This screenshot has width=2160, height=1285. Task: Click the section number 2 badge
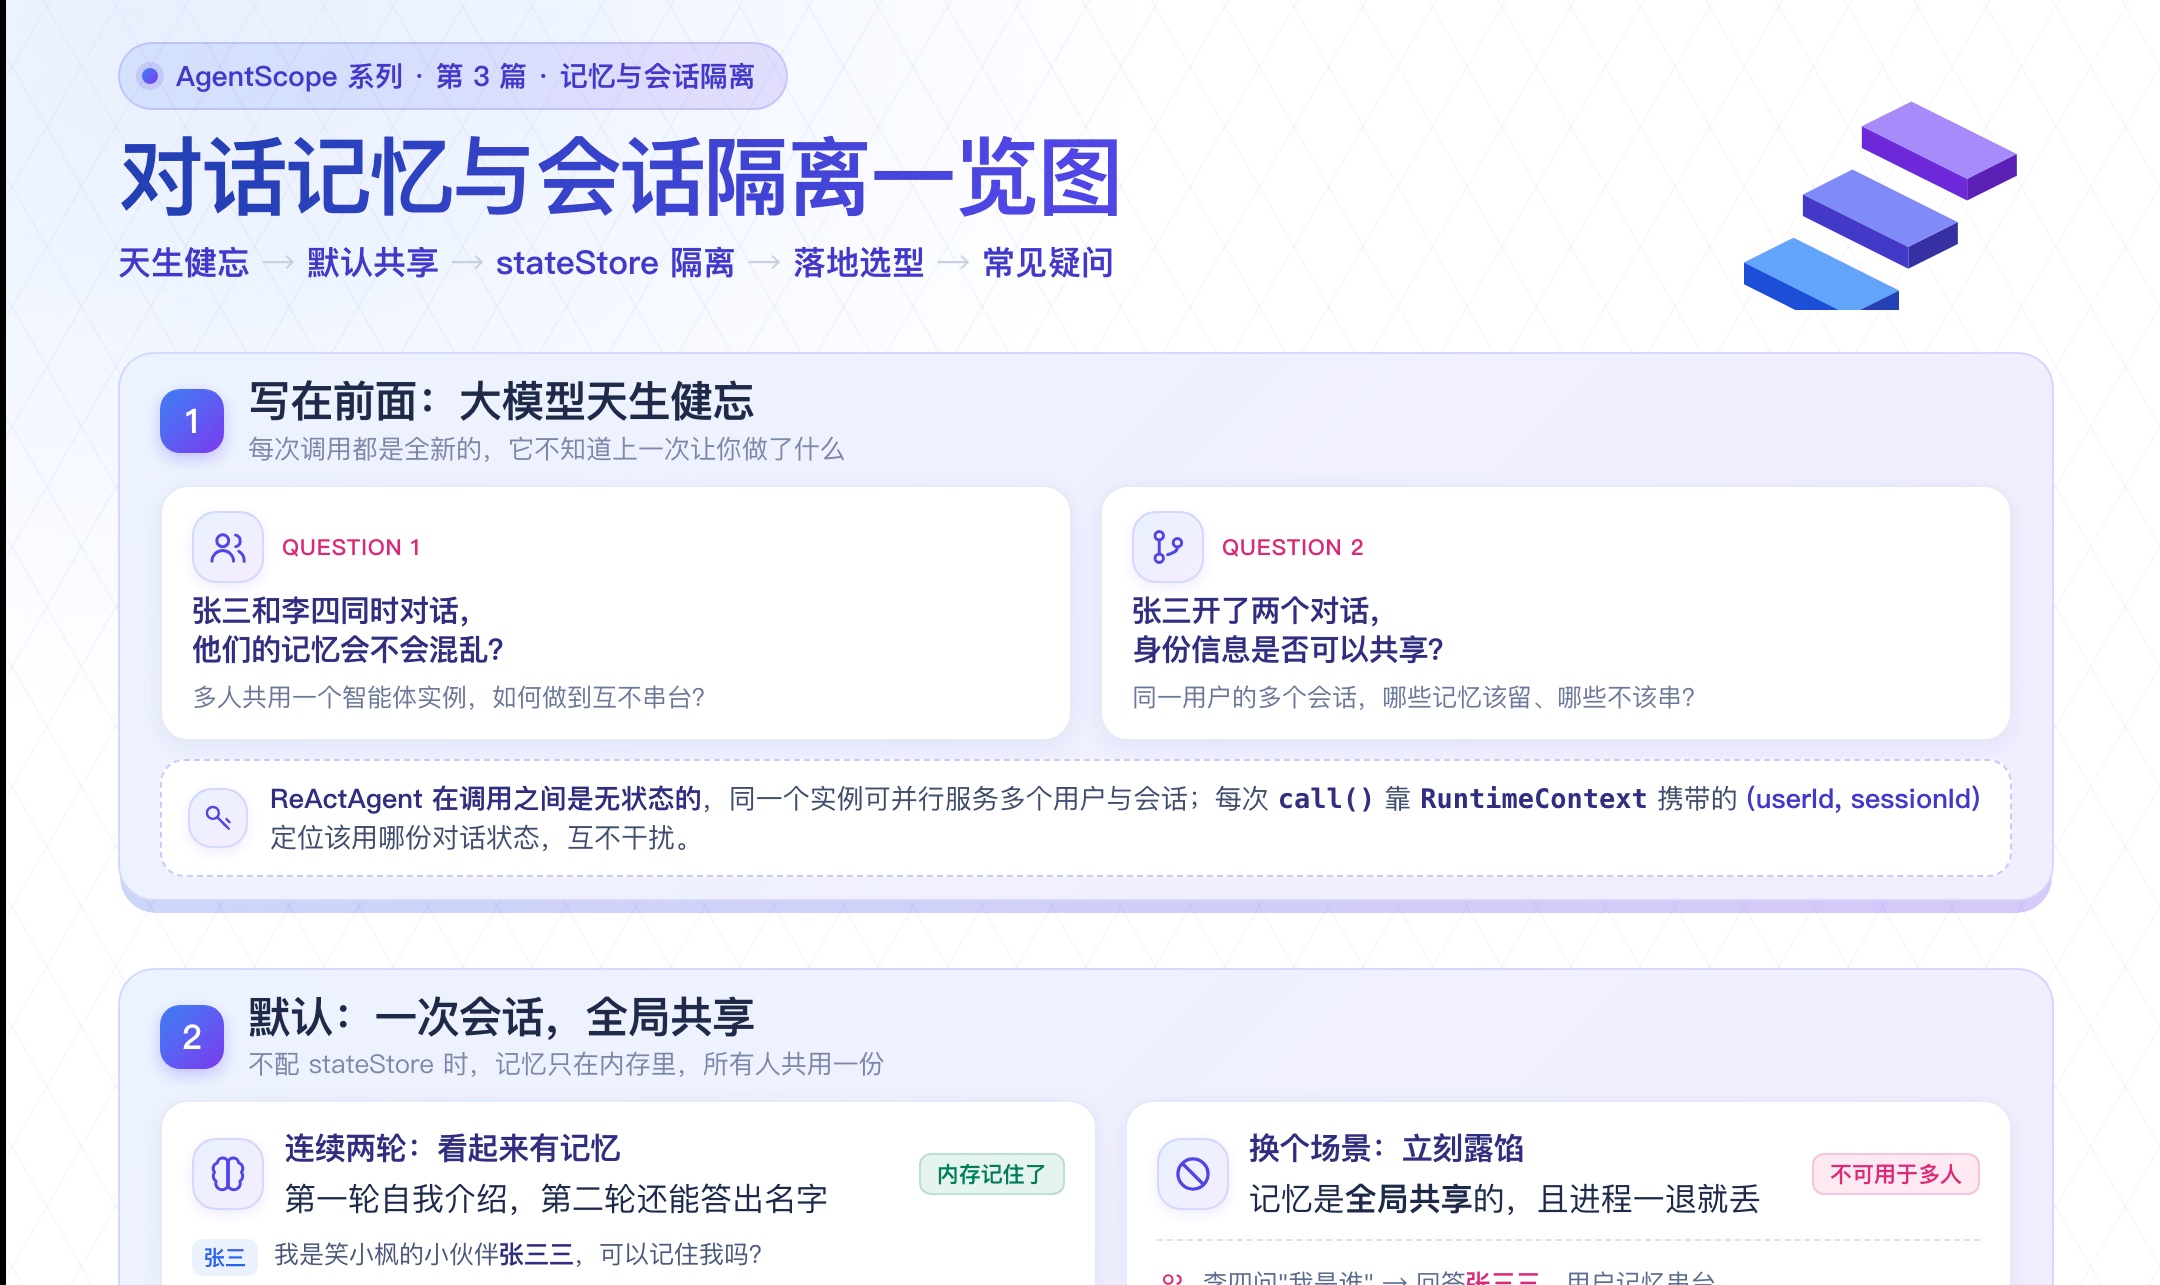(x=192, y=1037)
